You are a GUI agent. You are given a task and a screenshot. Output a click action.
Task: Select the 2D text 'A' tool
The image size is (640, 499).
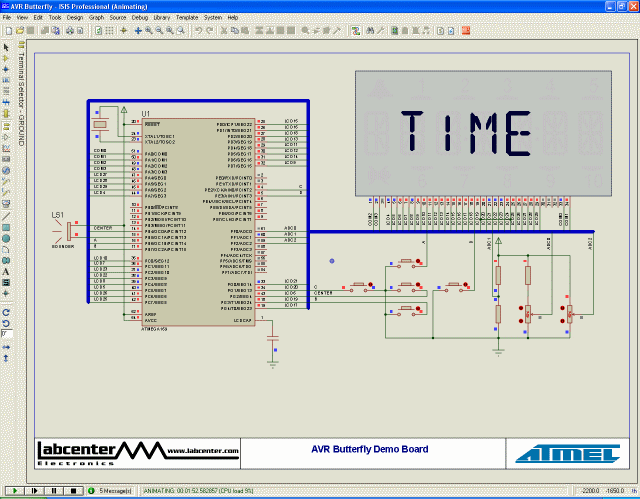pyautogui.click(x=6, y=271)
